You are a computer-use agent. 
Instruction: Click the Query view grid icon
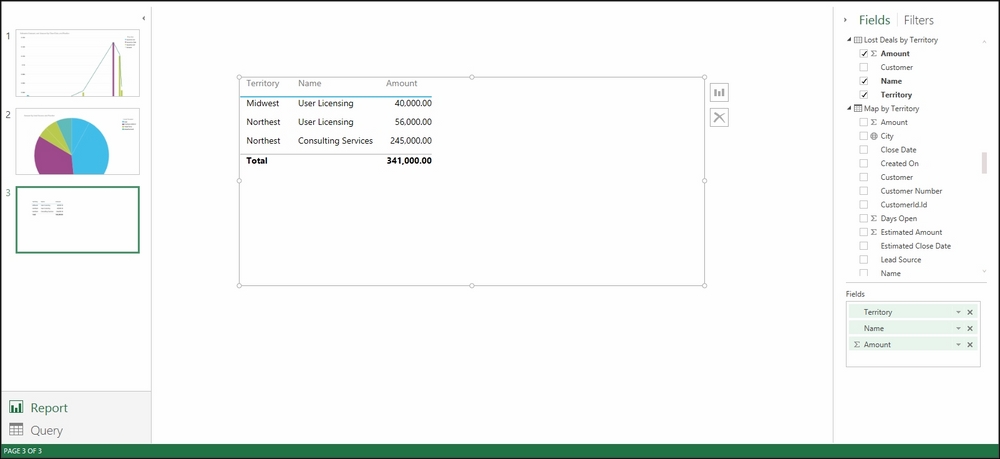(16, 430)
